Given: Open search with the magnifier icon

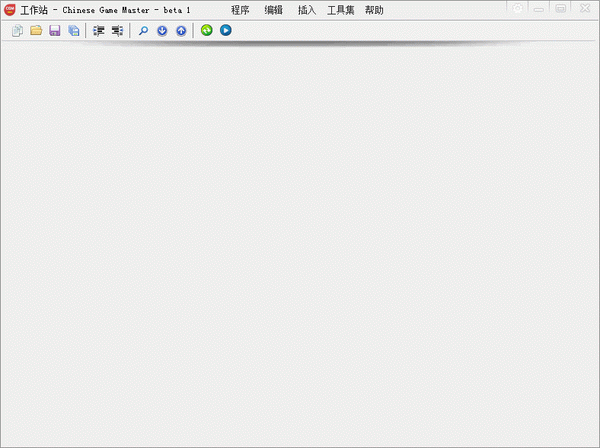Looking at the screenshot, I should [x=143, y=31].
